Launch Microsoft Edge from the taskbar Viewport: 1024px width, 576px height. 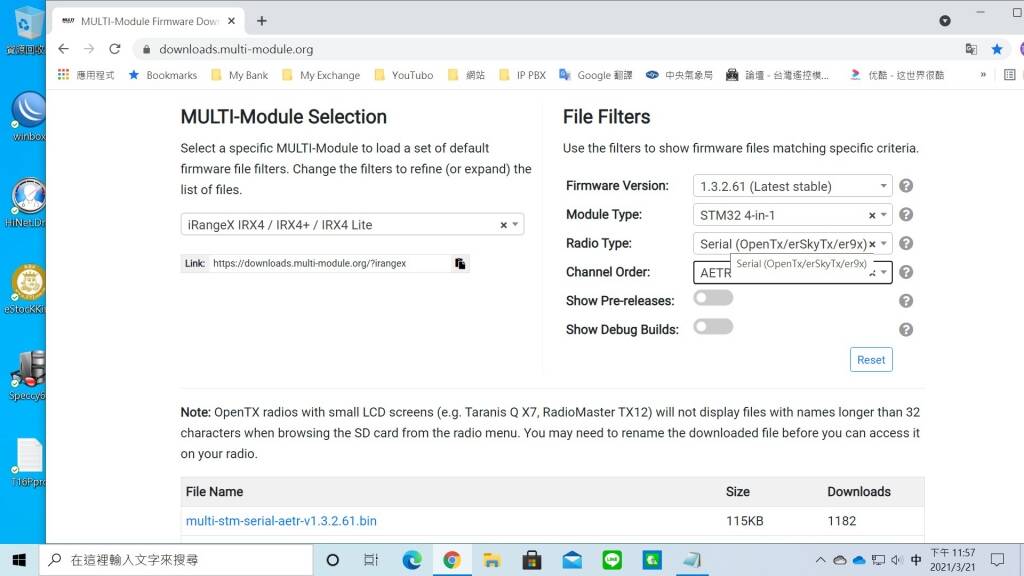pyautogui.click(x=411, y=560)
